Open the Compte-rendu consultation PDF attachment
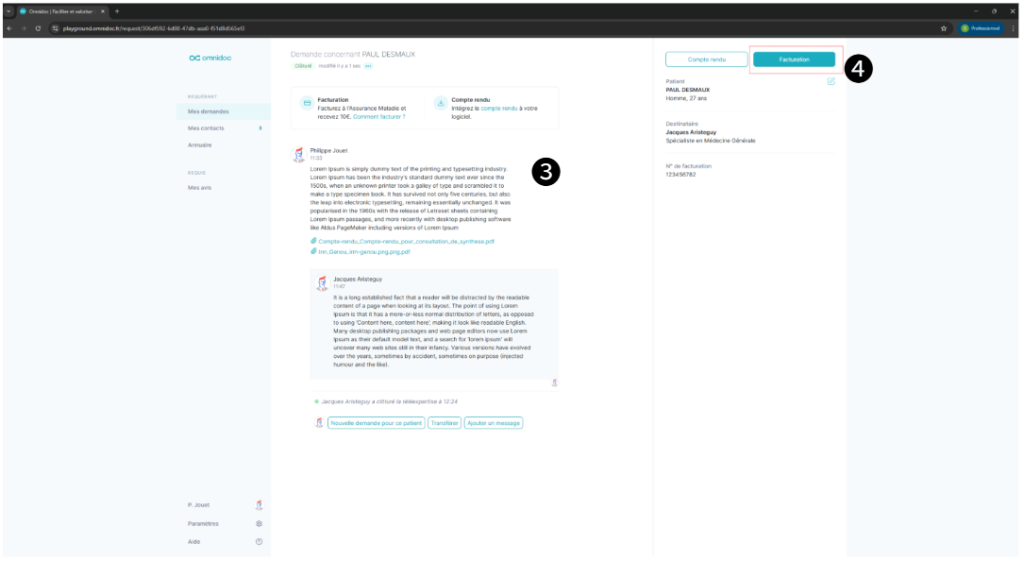Viewport: 1024px width, 561px height. pos(406,241)
